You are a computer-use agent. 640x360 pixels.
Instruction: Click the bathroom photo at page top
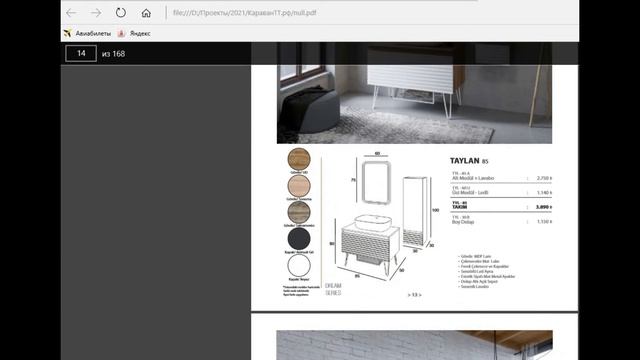414,93
